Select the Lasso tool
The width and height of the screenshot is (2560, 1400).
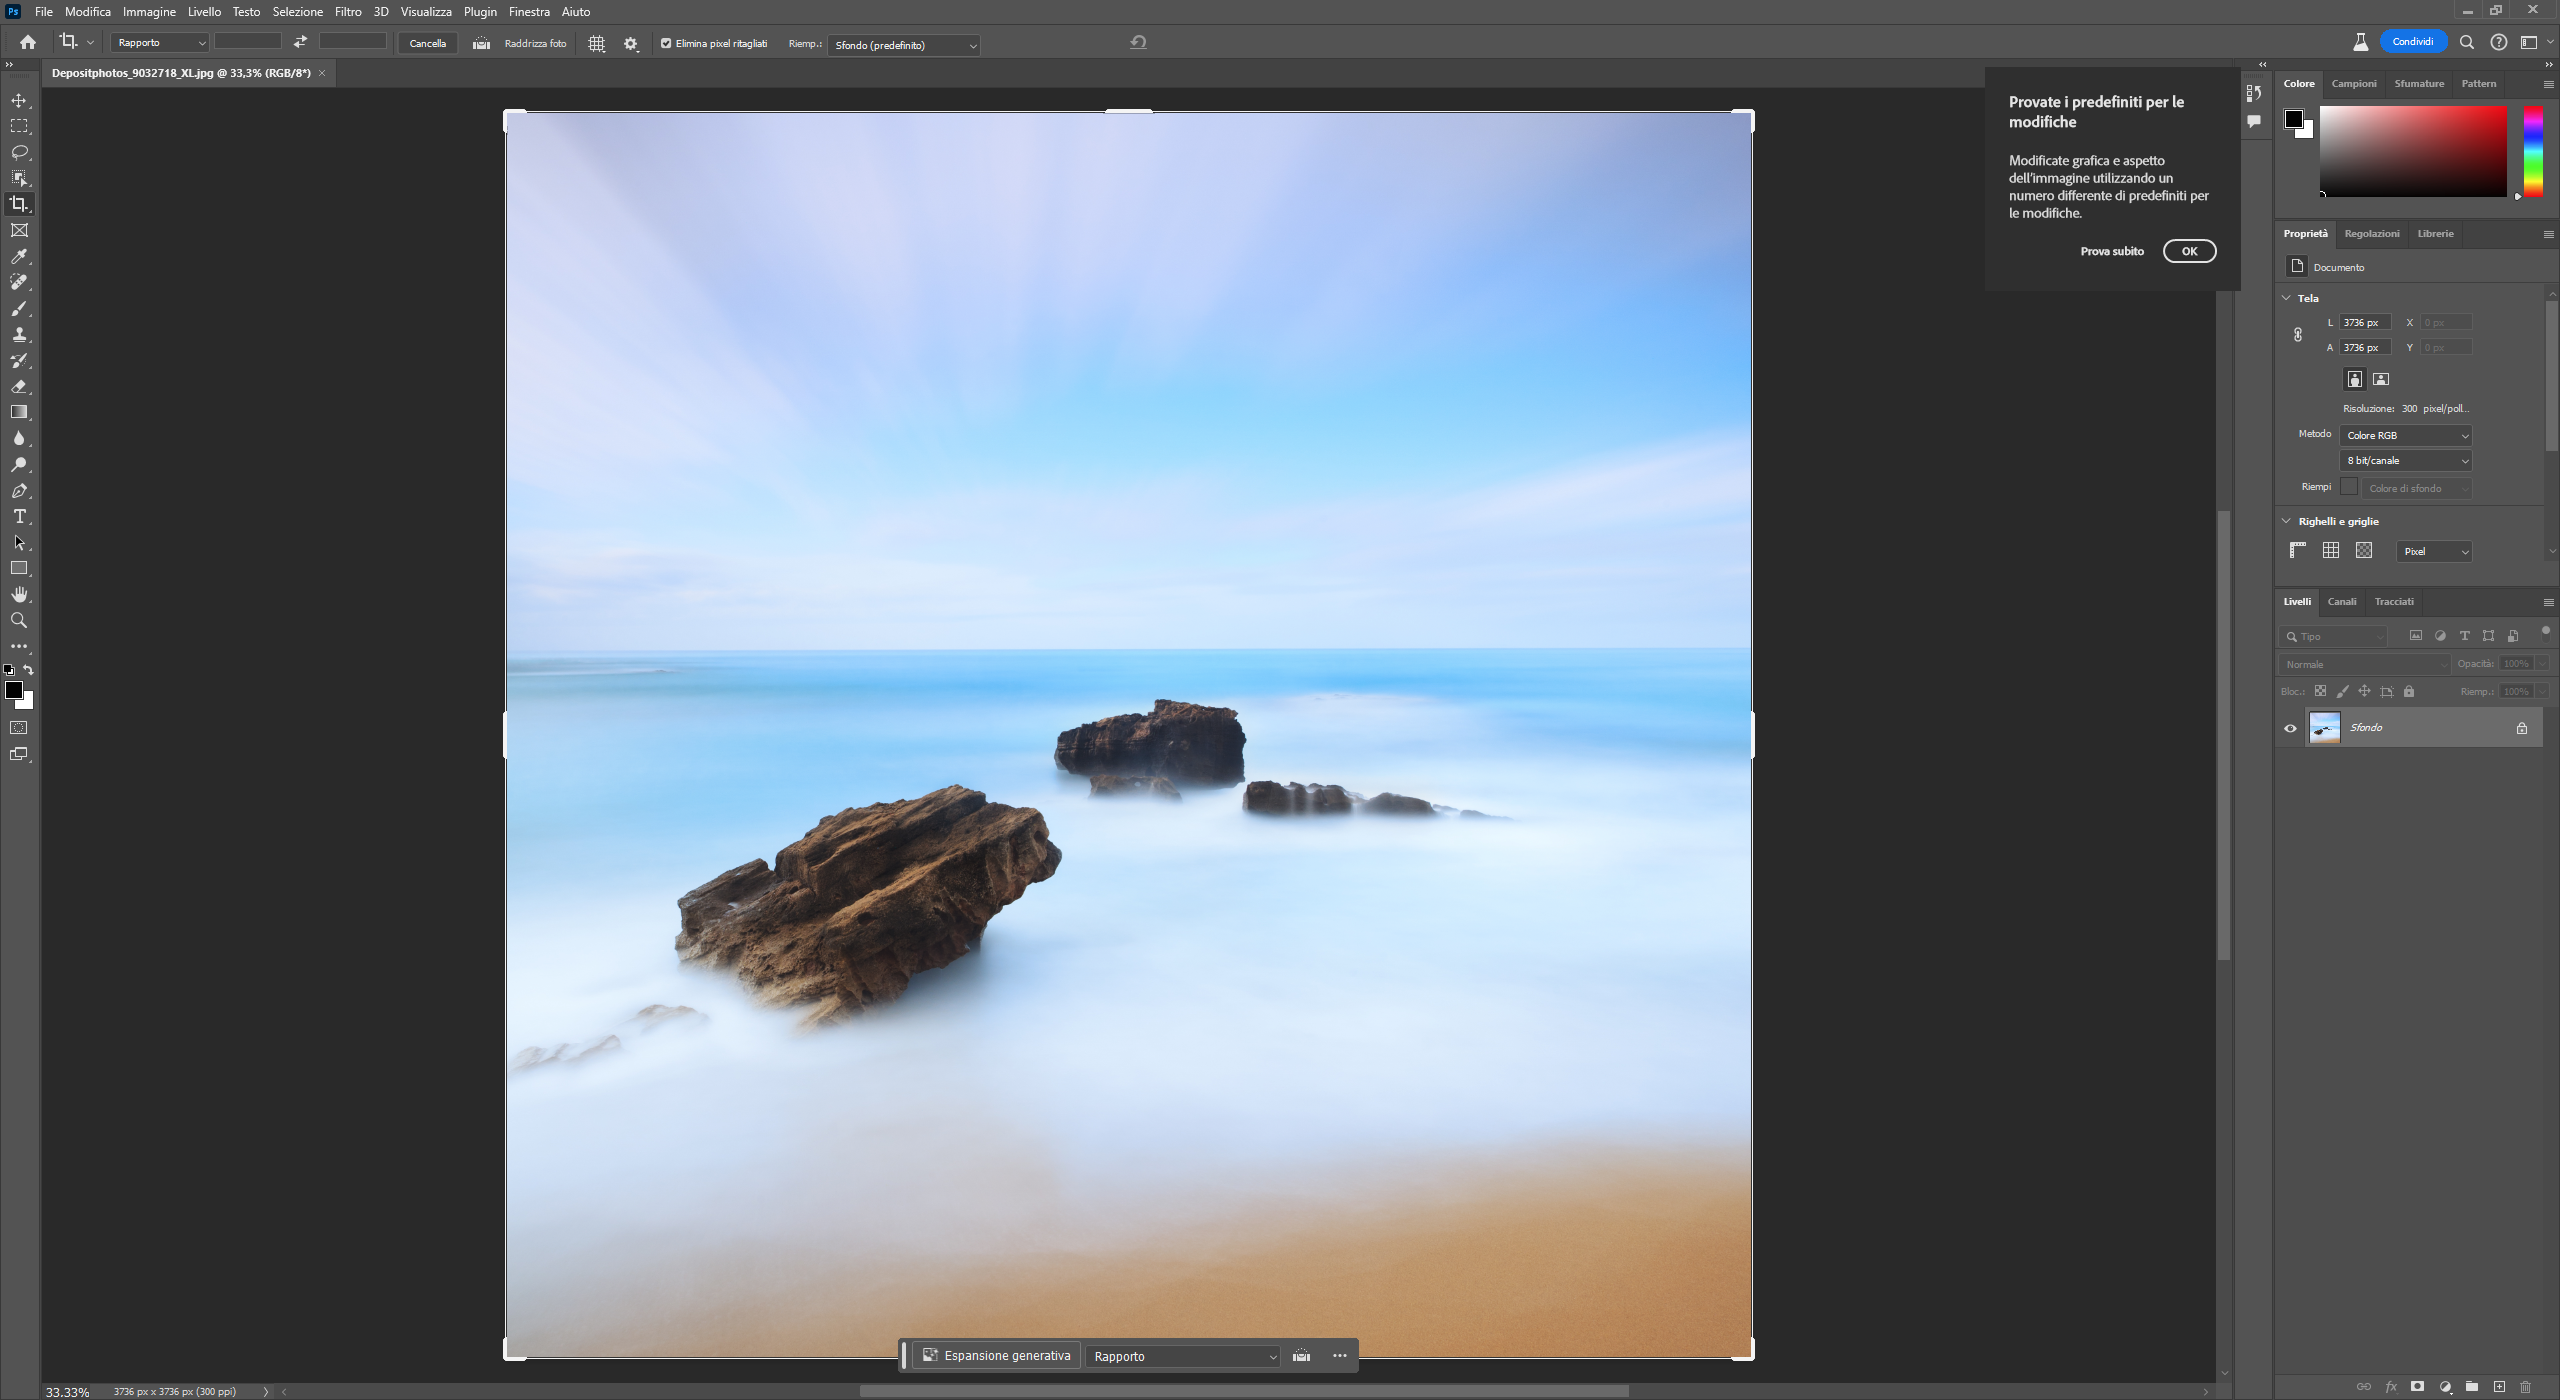coord(19,152)
